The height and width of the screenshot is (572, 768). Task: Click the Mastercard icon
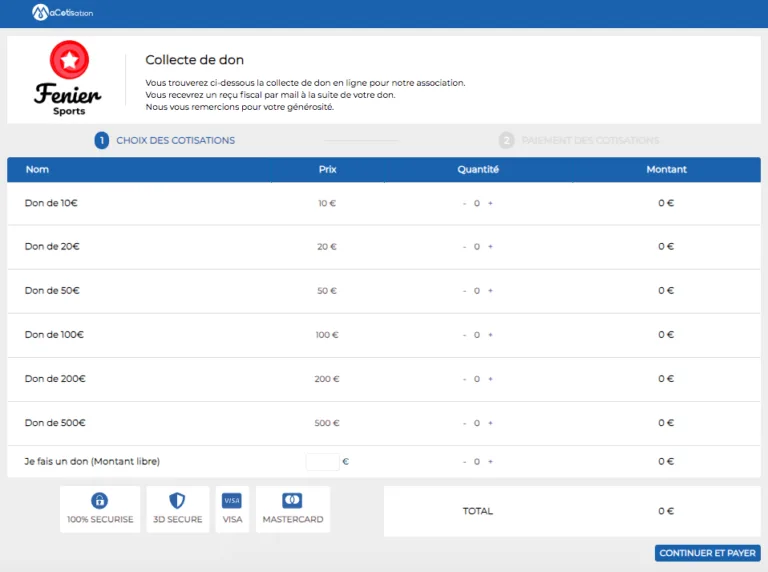292,500
